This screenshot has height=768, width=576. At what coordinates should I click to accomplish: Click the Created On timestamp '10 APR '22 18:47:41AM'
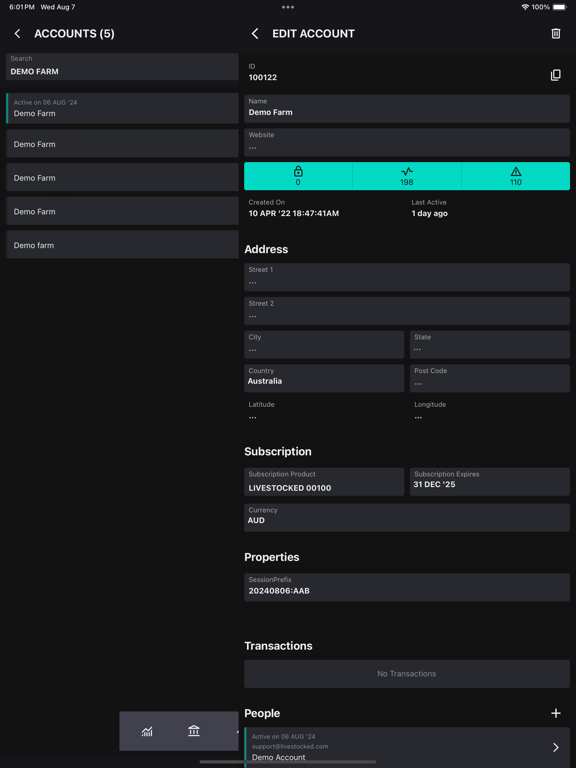[293, 213]
